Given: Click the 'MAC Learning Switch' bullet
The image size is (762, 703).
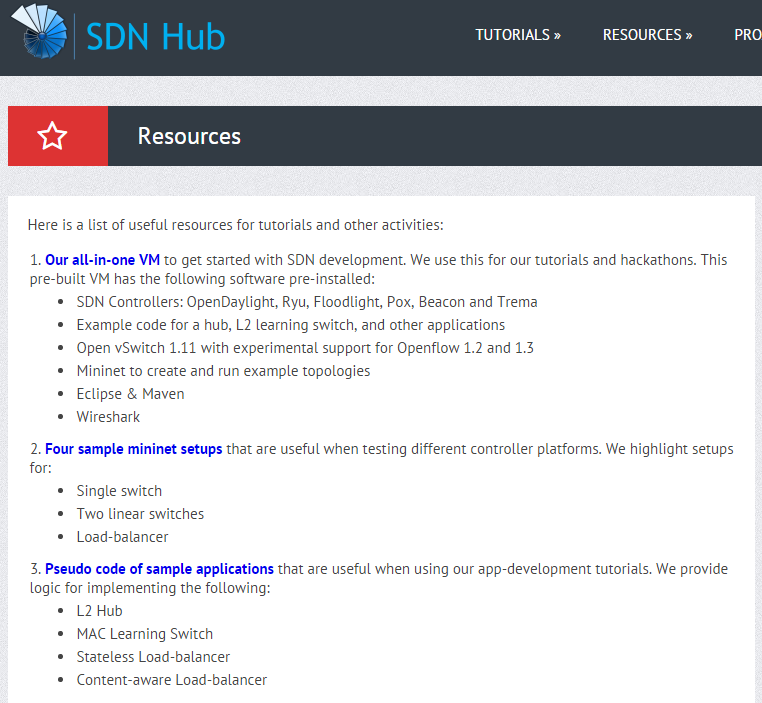Looking at the screenshot, I should pyautogui.click(x=144, y=634).
